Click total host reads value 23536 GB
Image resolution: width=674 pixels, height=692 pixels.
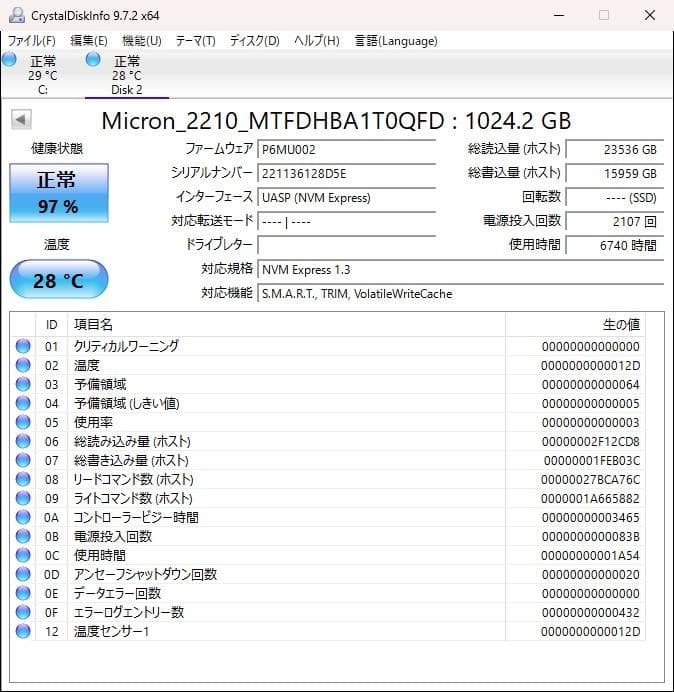(x=614, y=150)
